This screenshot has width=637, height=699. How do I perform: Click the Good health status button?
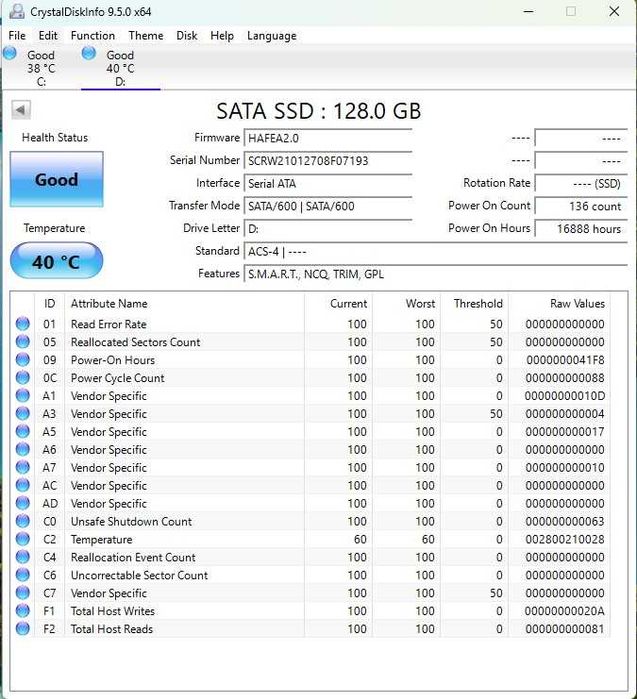pos(57,179)
